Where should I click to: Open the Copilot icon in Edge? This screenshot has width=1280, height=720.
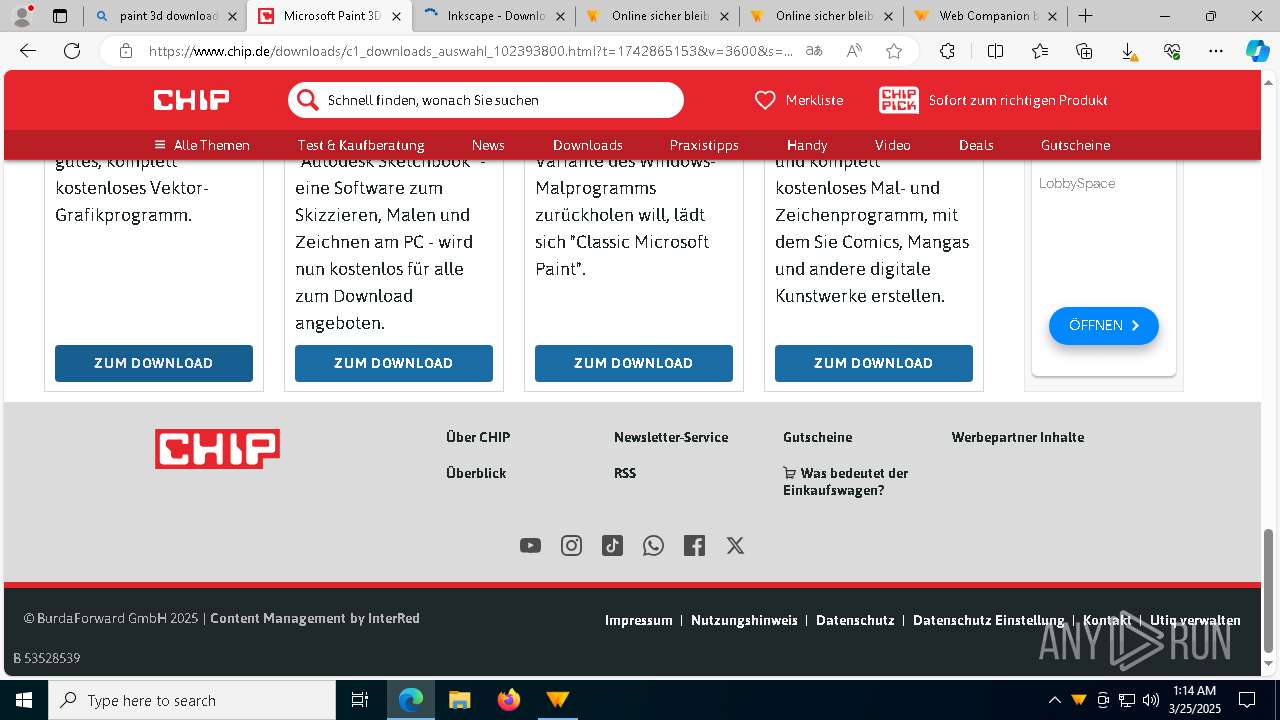tap(1257, 51)
